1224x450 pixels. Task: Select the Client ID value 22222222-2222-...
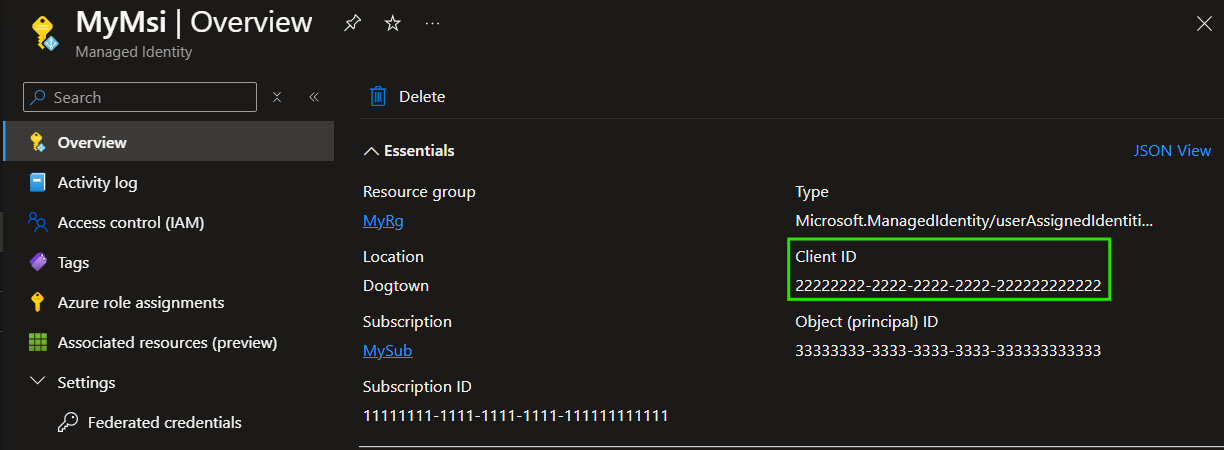pyautogui.click(x=948, y=286)
